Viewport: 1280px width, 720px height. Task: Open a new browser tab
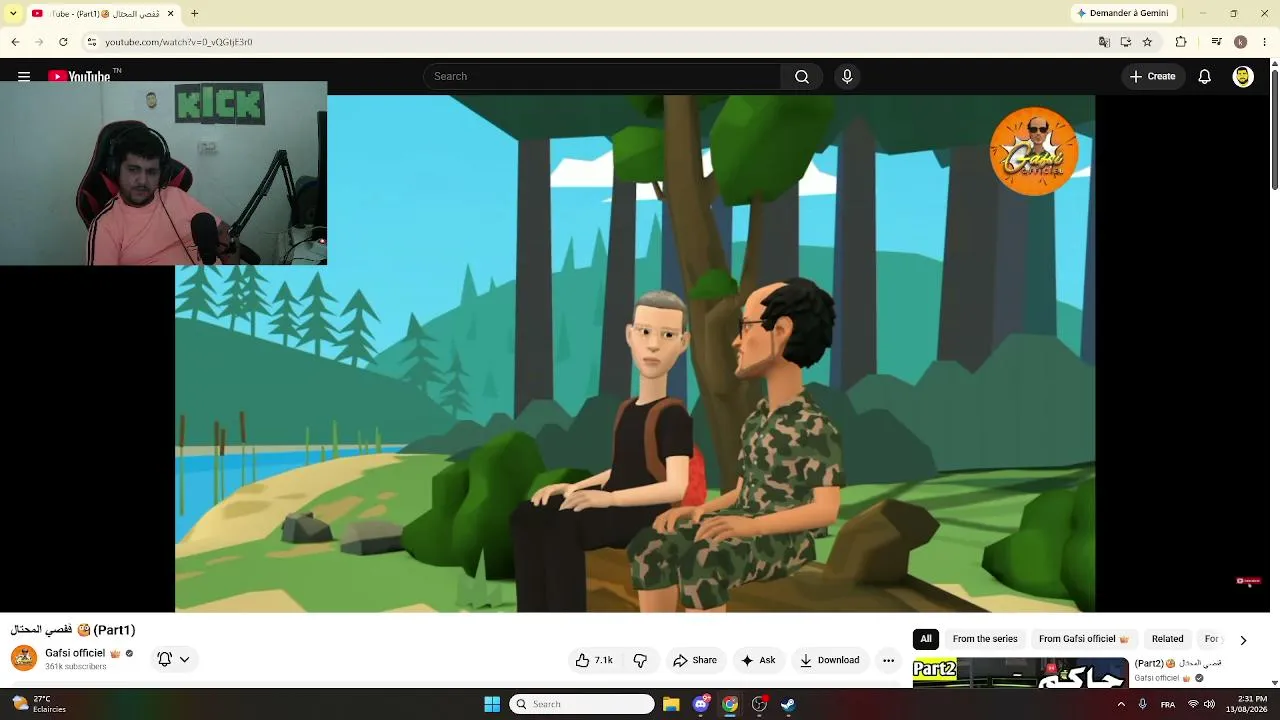195,13
